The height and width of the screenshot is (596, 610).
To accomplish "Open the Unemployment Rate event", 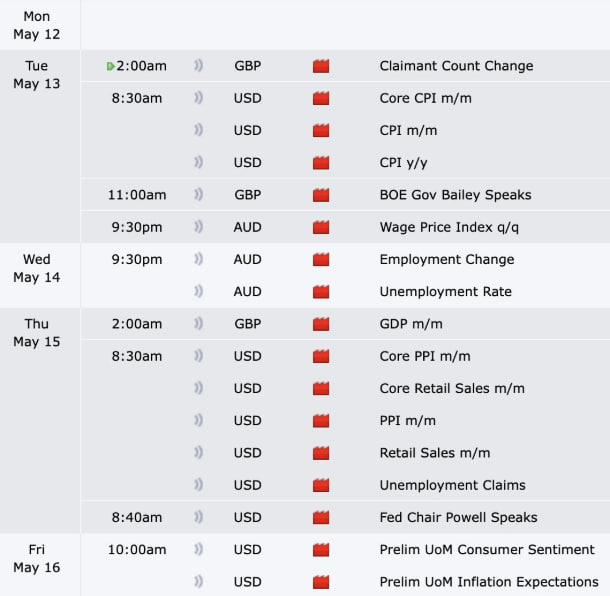I will (x=445, y=291).
